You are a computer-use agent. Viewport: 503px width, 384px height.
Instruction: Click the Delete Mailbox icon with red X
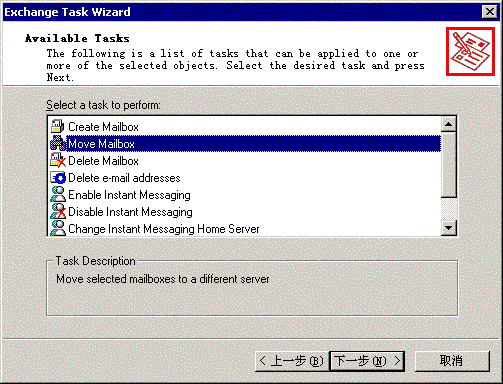[57, 161]
